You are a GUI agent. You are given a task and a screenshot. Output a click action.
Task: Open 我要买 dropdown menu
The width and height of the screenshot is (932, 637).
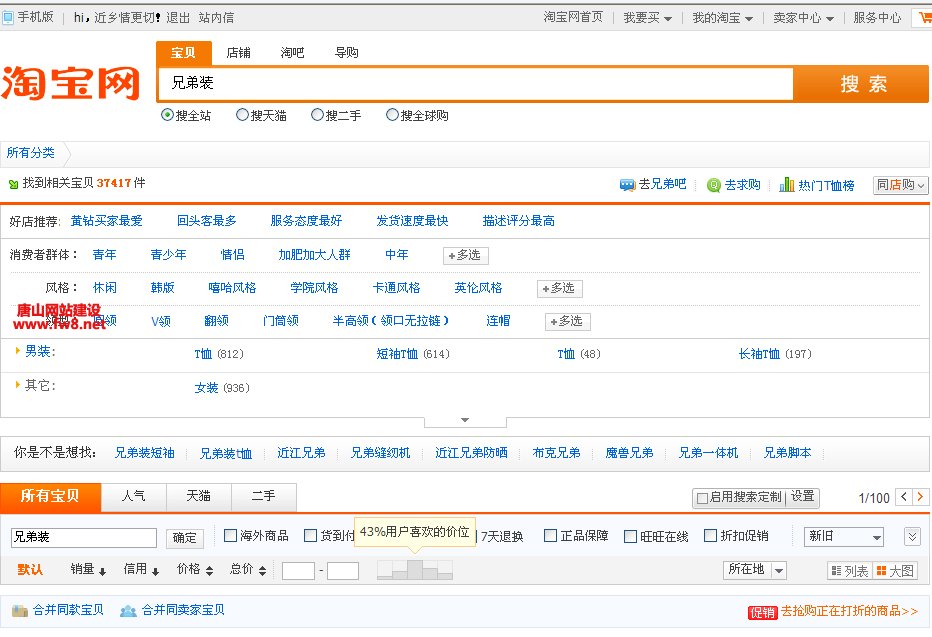coord(647,18)
